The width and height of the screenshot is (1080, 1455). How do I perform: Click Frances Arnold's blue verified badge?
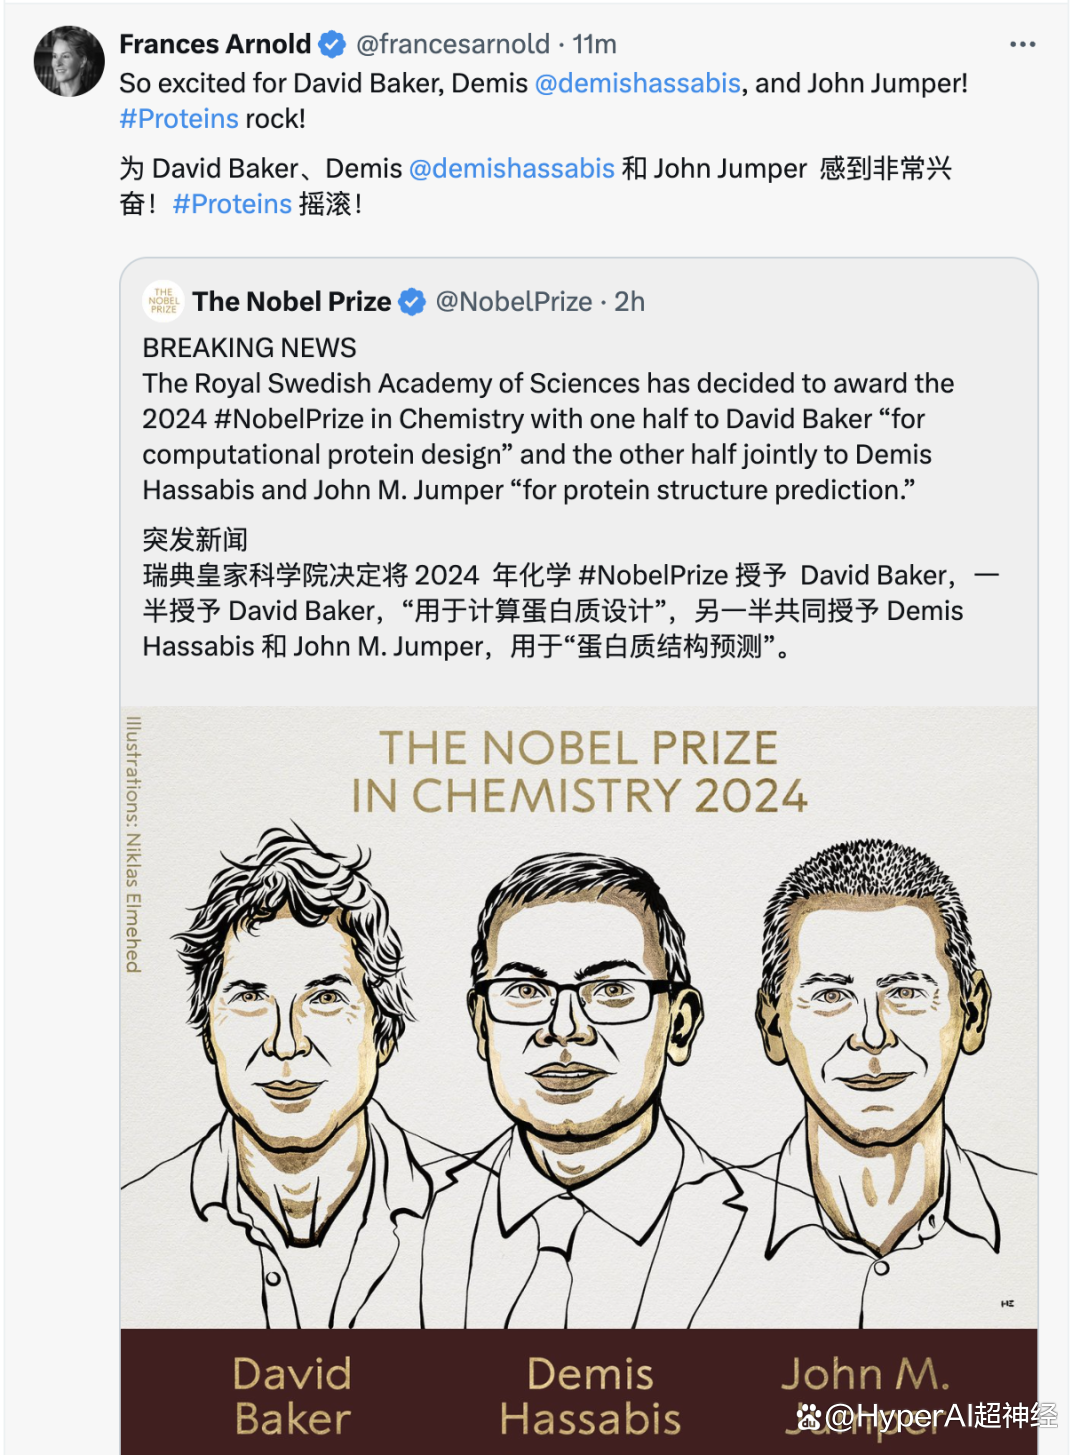pyautogui.click(x=332, y=44)
